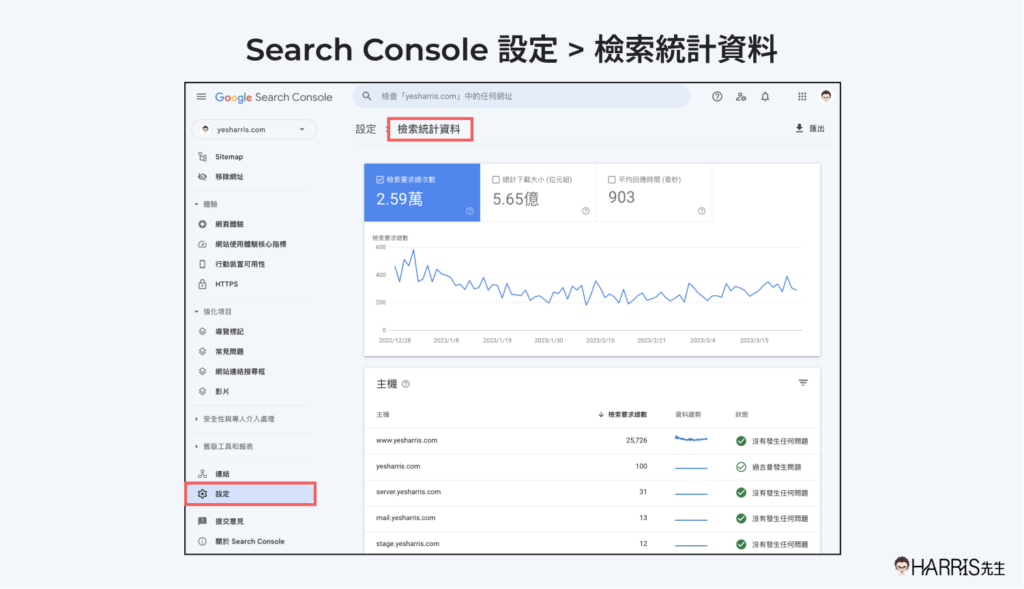Viewport: 1024px width, 589px height.
Task: Click the 設定 breadcrumb link
Action: click(x=366, y=129)
